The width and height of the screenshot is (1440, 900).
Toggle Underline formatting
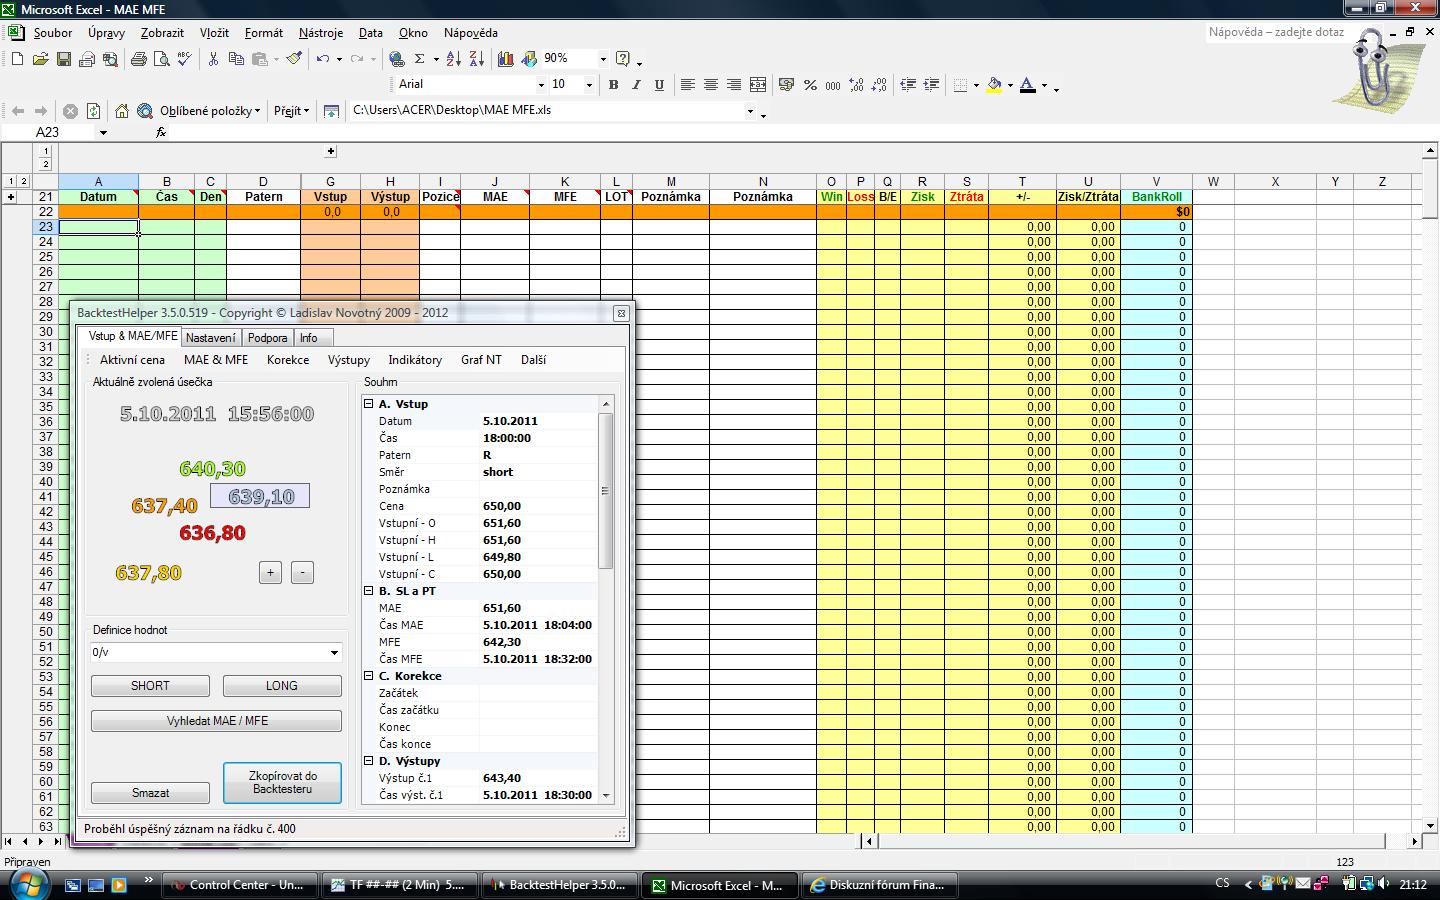tap(659, 85)
